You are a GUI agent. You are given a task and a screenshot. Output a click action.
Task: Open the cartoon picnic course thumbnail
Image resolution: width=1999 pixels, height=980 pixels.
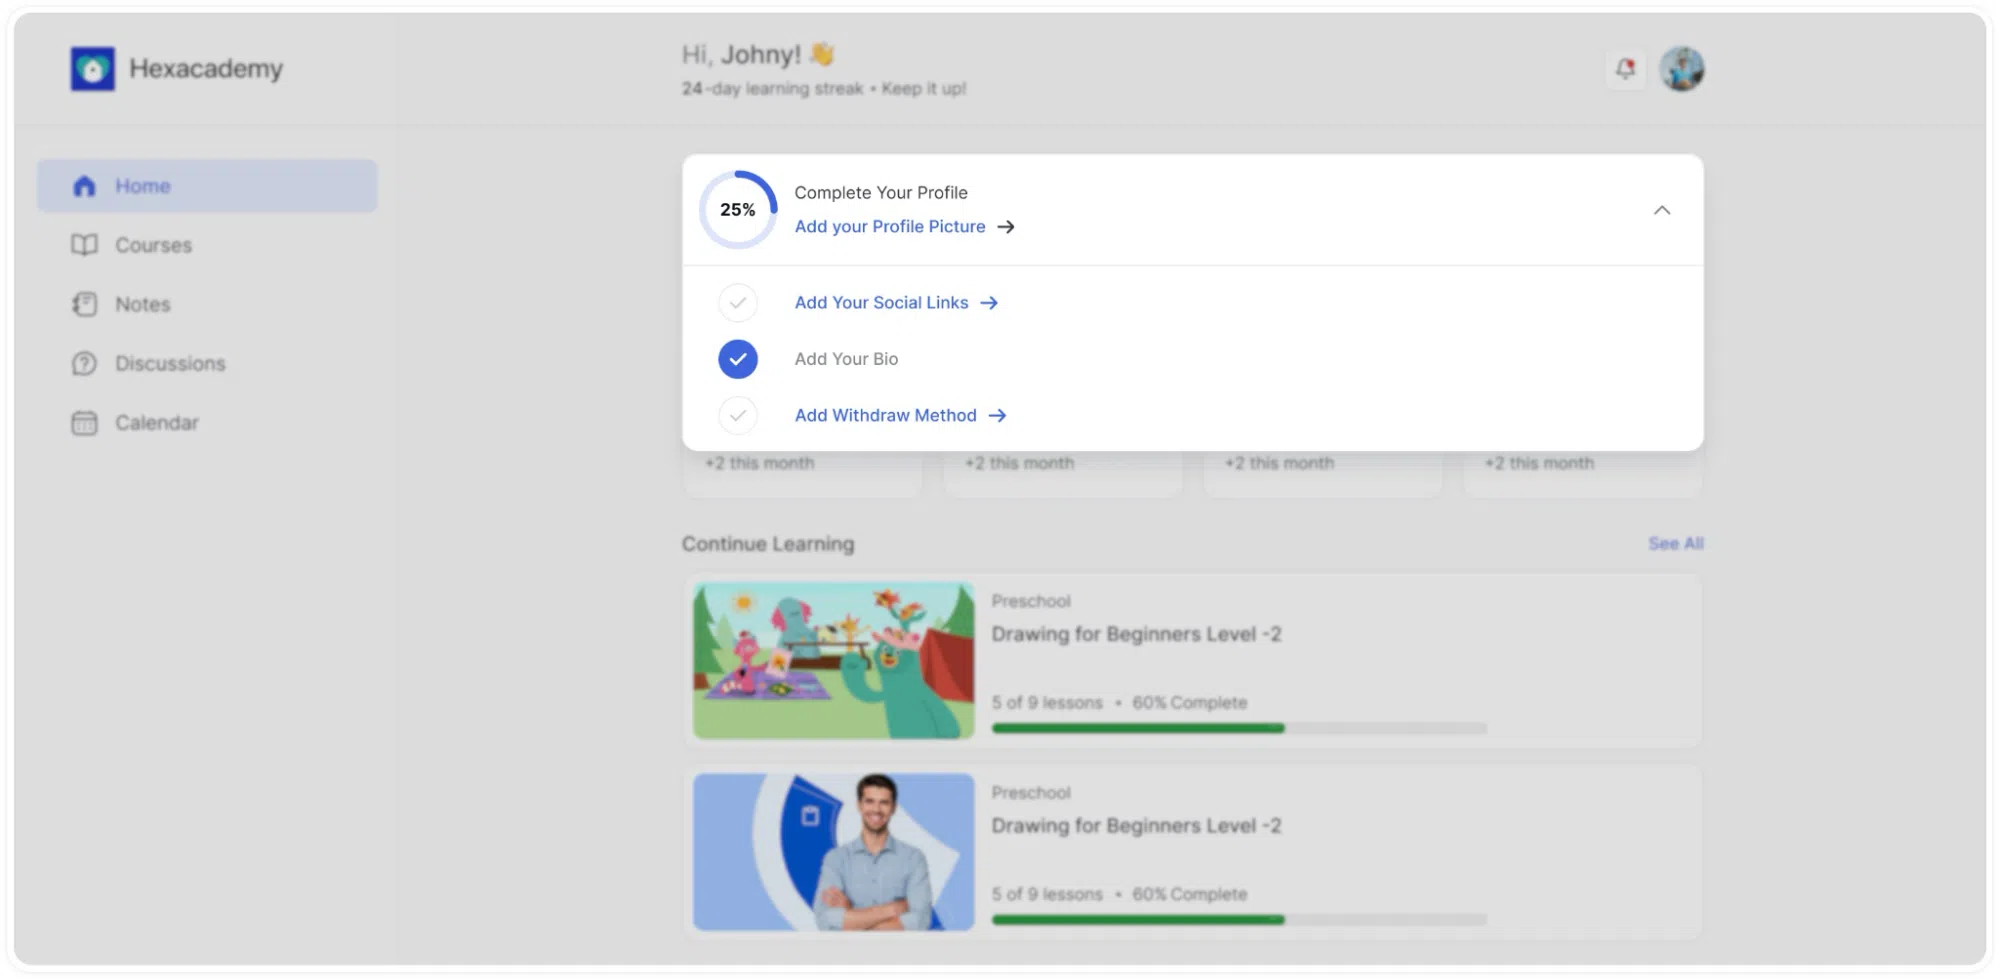click(833, 661)
